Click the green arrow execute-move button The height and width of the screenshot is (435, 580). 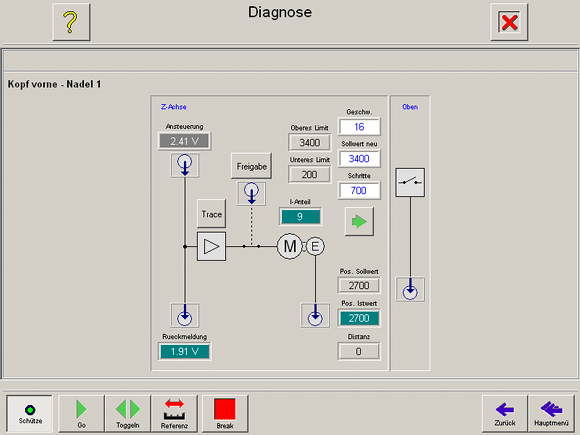point(359,222)
